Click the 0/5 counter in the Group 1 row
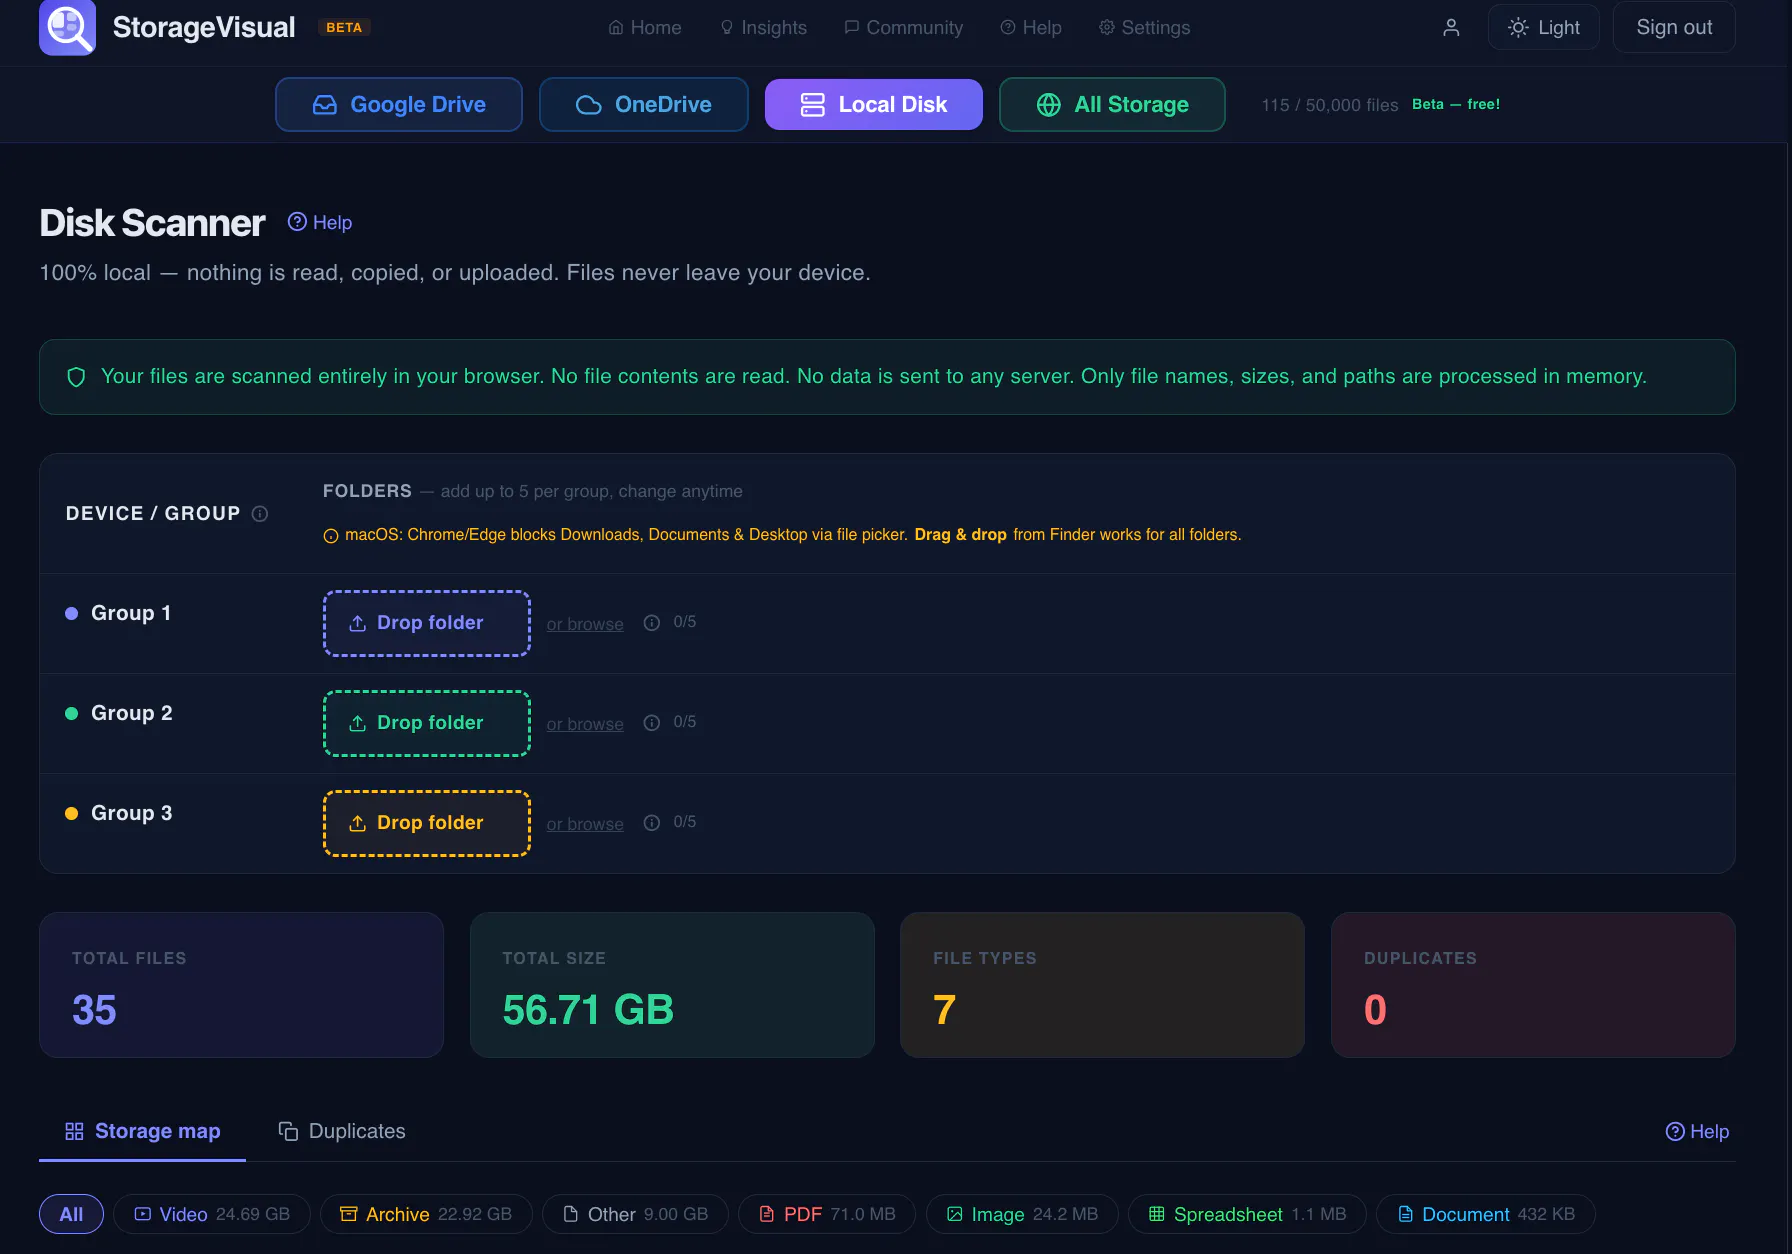Image resolution: width=1792 pixels, height=1254 pixels. pyautogui.click(x=685, y=622)
